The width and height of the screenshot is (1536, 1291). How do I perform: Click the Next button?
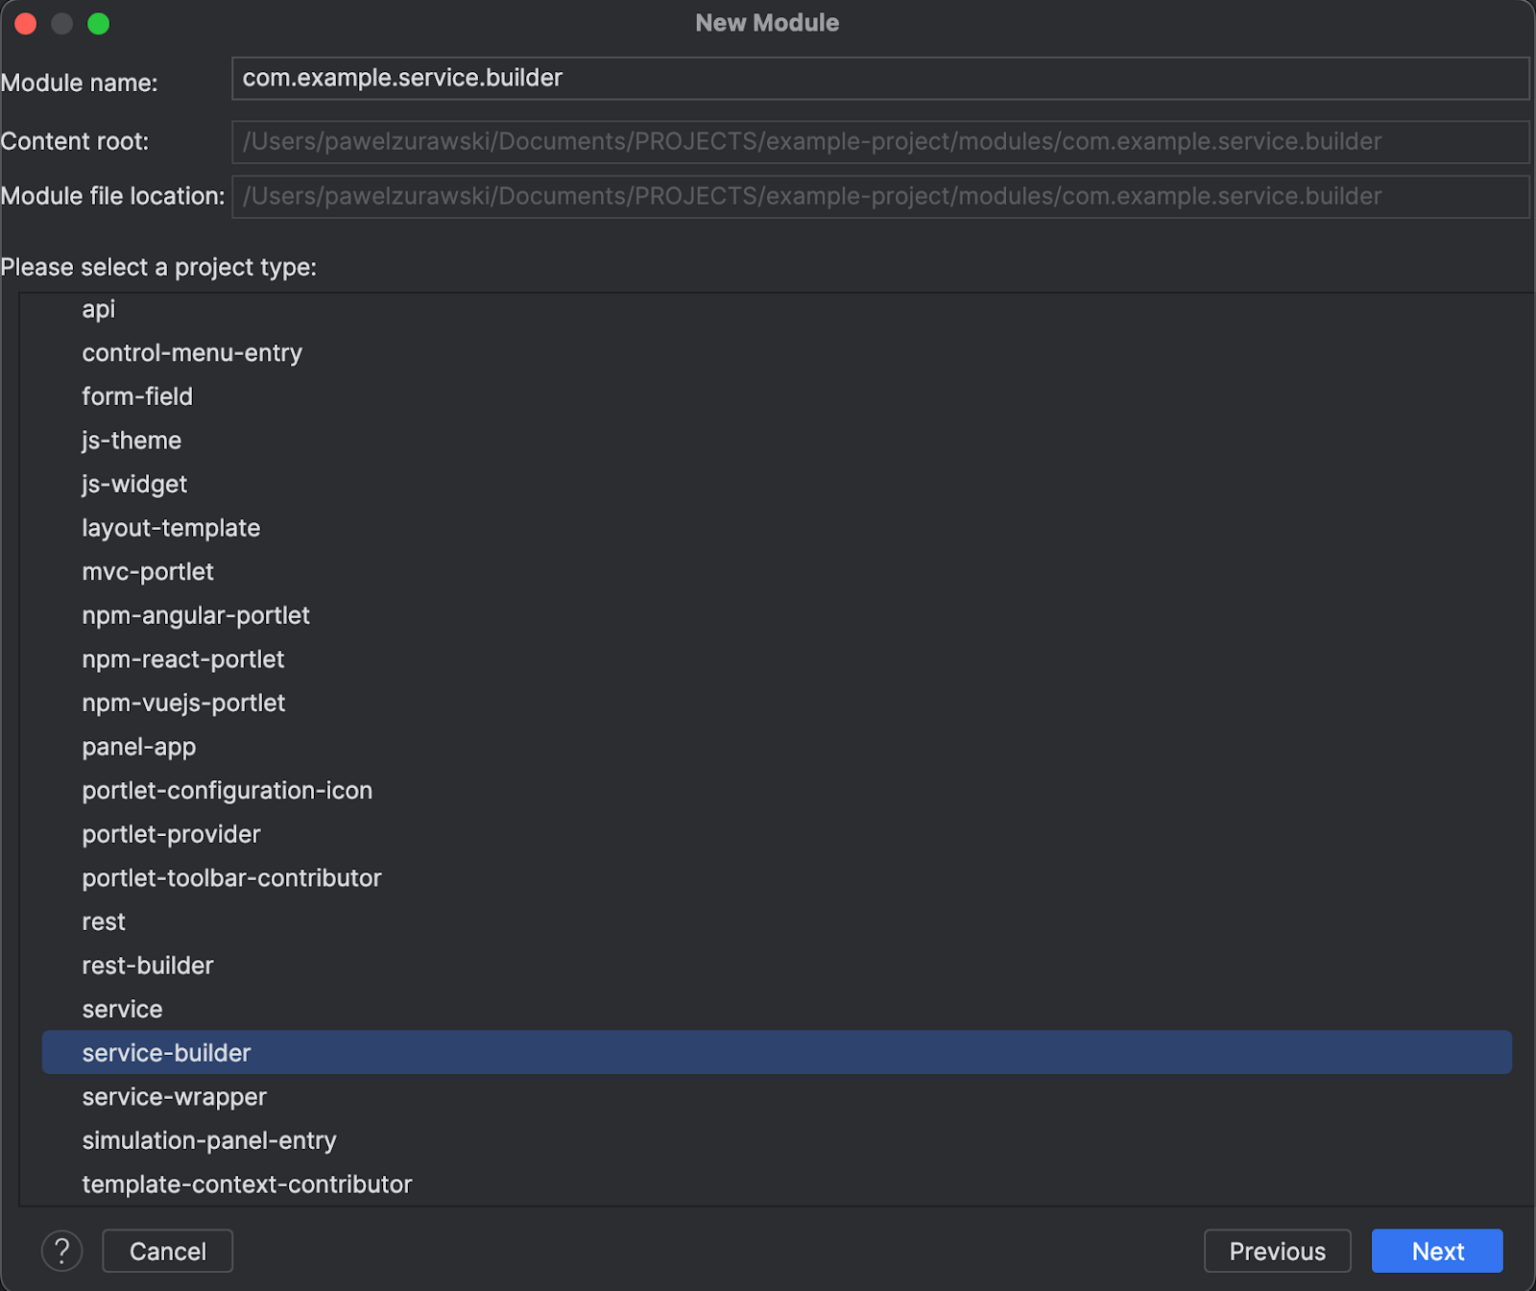(x=1437, y=1250)
